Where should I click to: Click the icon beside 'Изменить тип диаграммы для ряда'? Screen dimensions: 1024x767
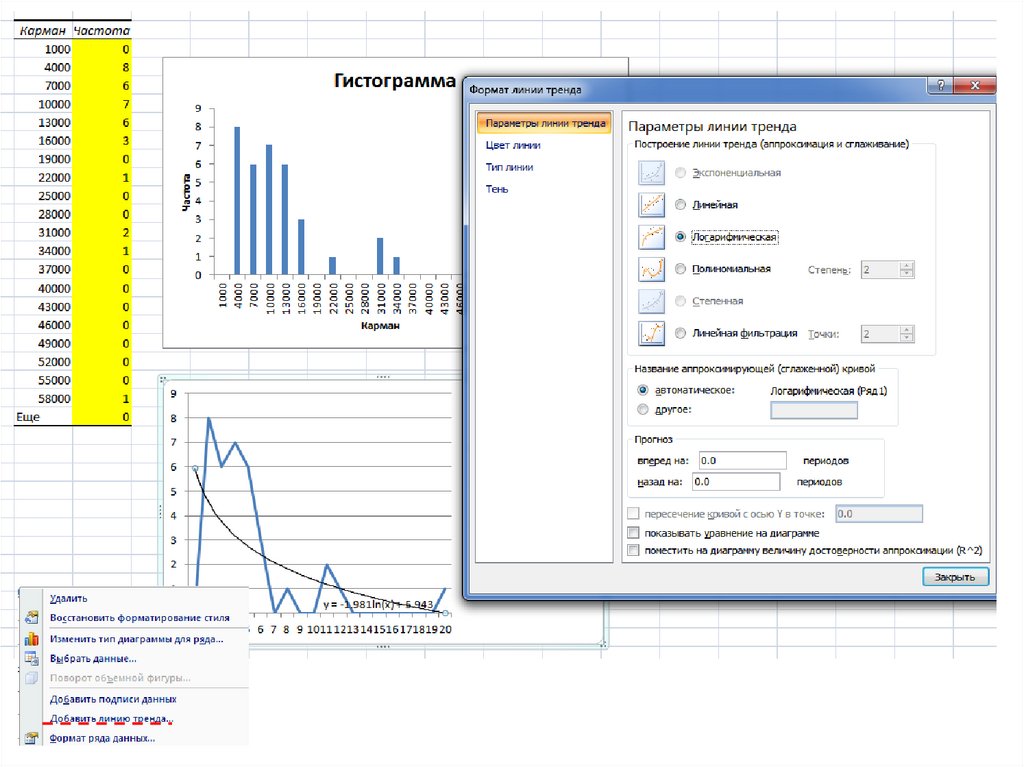(31, 639)
